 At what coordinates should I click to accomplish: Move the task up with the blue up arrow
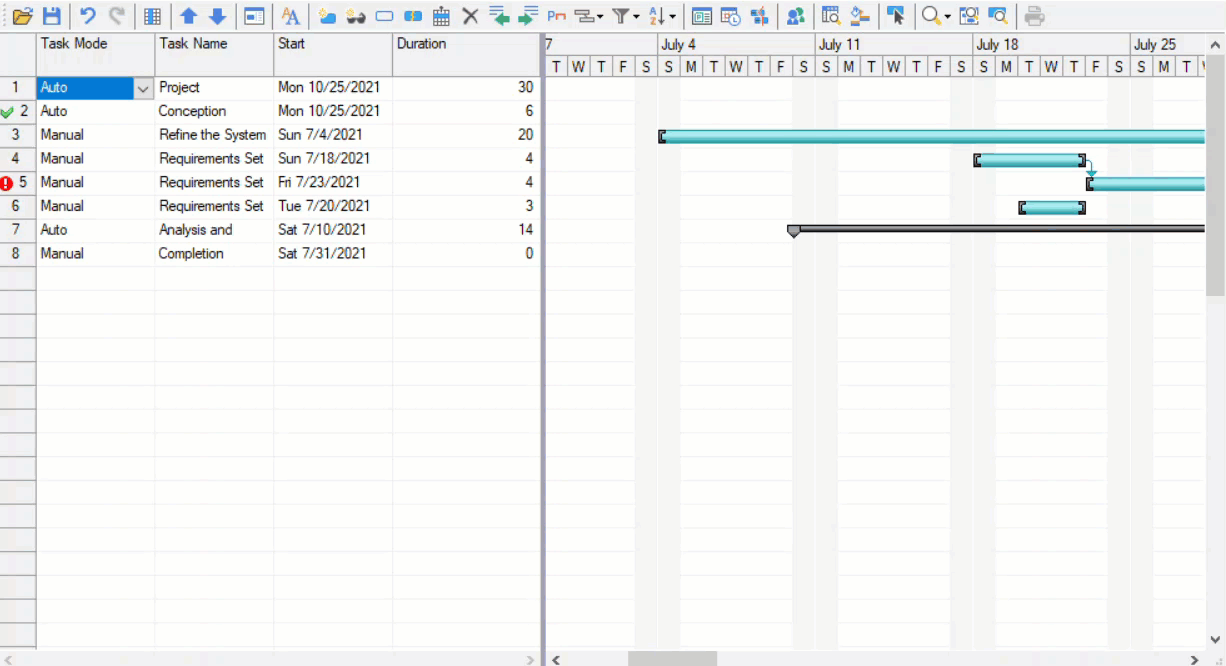coord(188,16)
